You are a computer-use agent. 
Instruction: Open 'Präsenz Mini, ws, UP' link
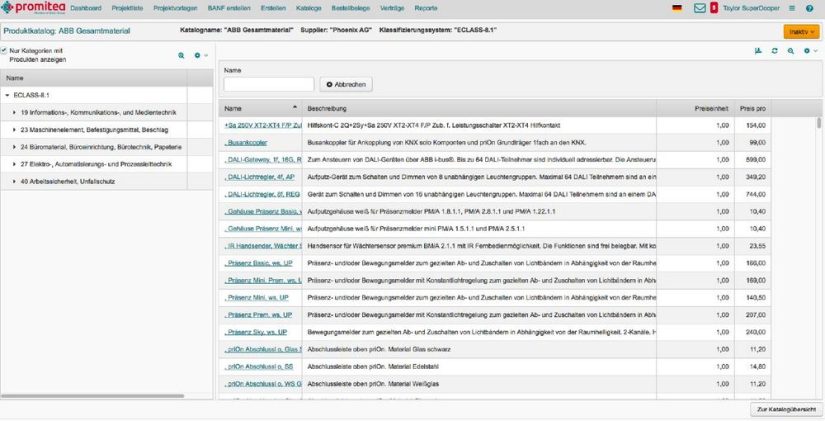tap(256, 297)
